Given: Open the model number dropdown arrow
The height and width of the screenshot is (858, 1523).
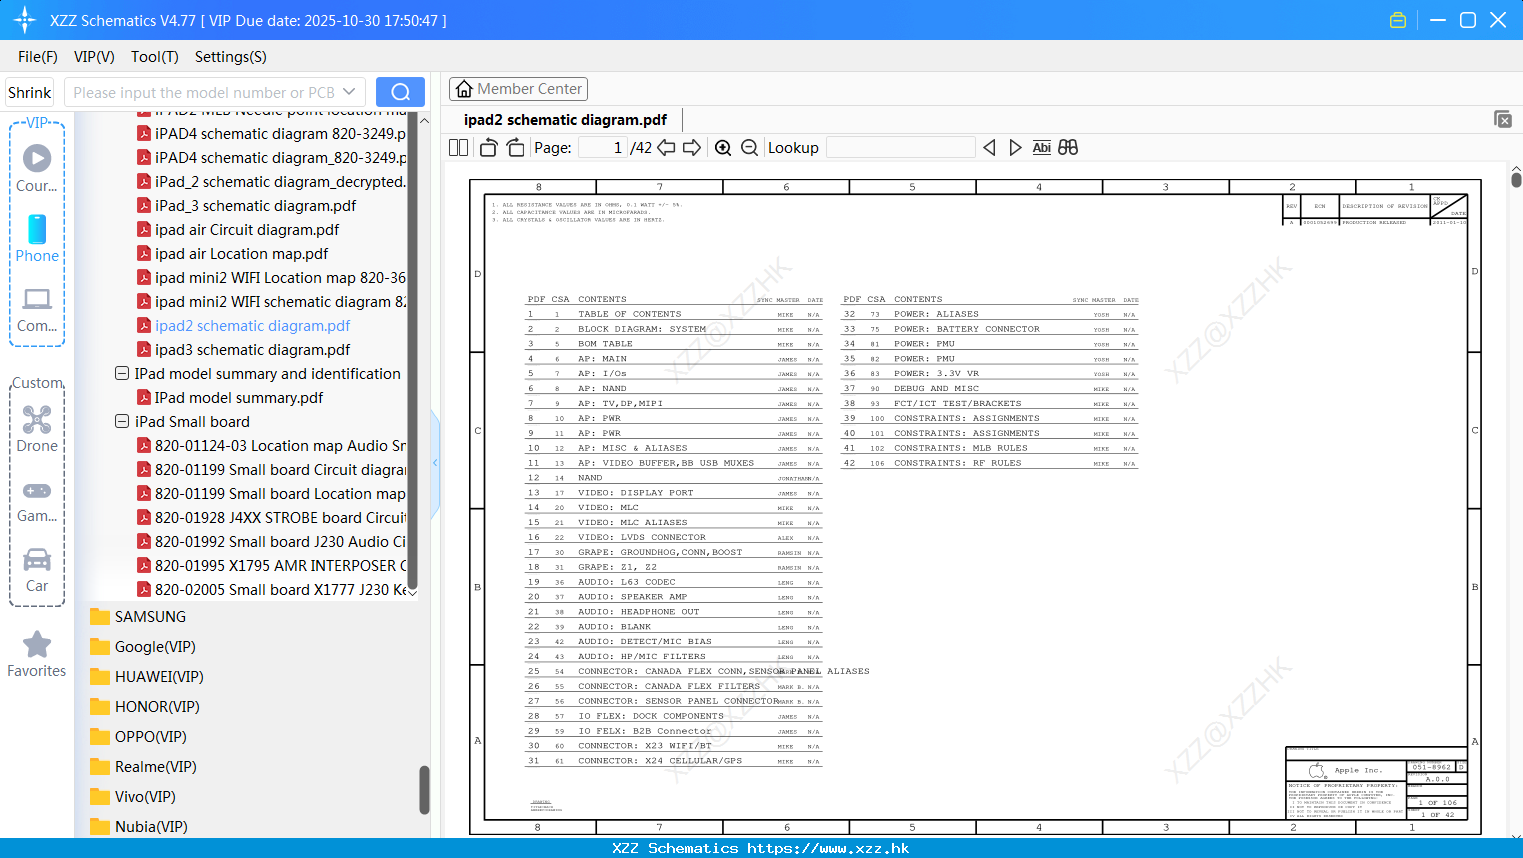Looking at the screenshot, I should (x=349, y=92).
